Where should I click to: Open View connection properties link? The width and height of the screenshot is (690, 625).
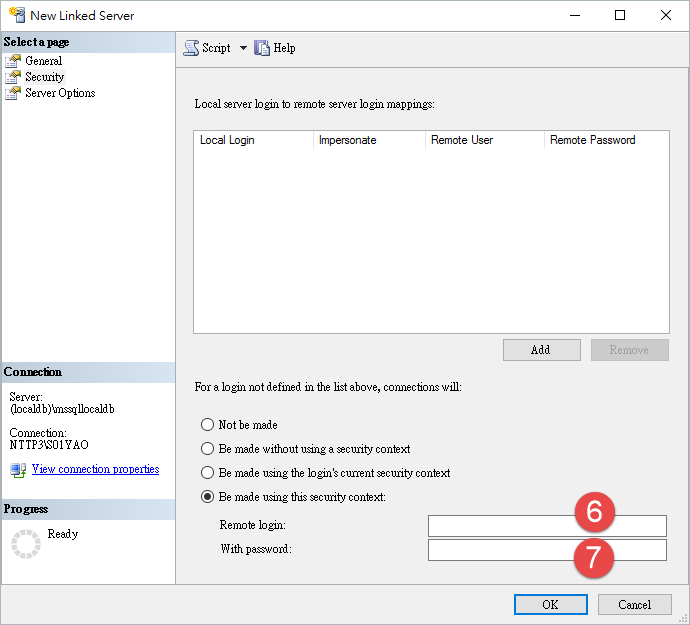95,469
